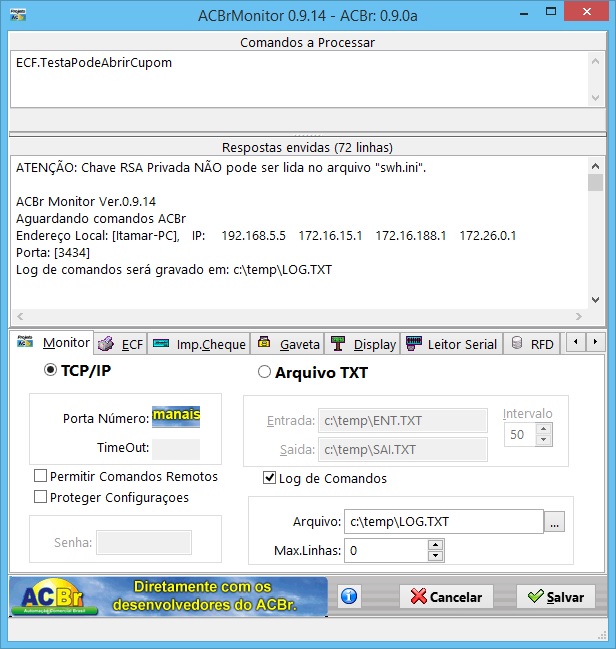616x649 pixels.
Task: Click the 'Aguardando comandos ACBr' line
Action: (101, 219)
